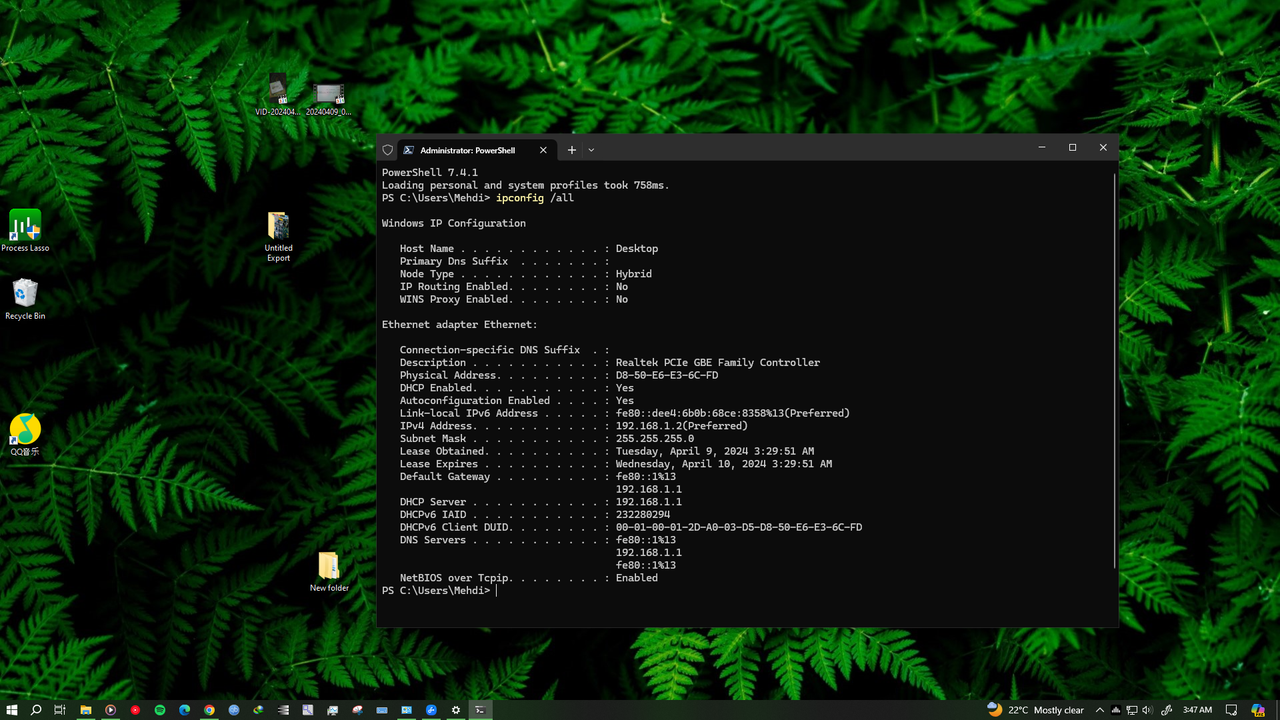
Task: Select the QQ music desktop icon
Action: point(25,434)
